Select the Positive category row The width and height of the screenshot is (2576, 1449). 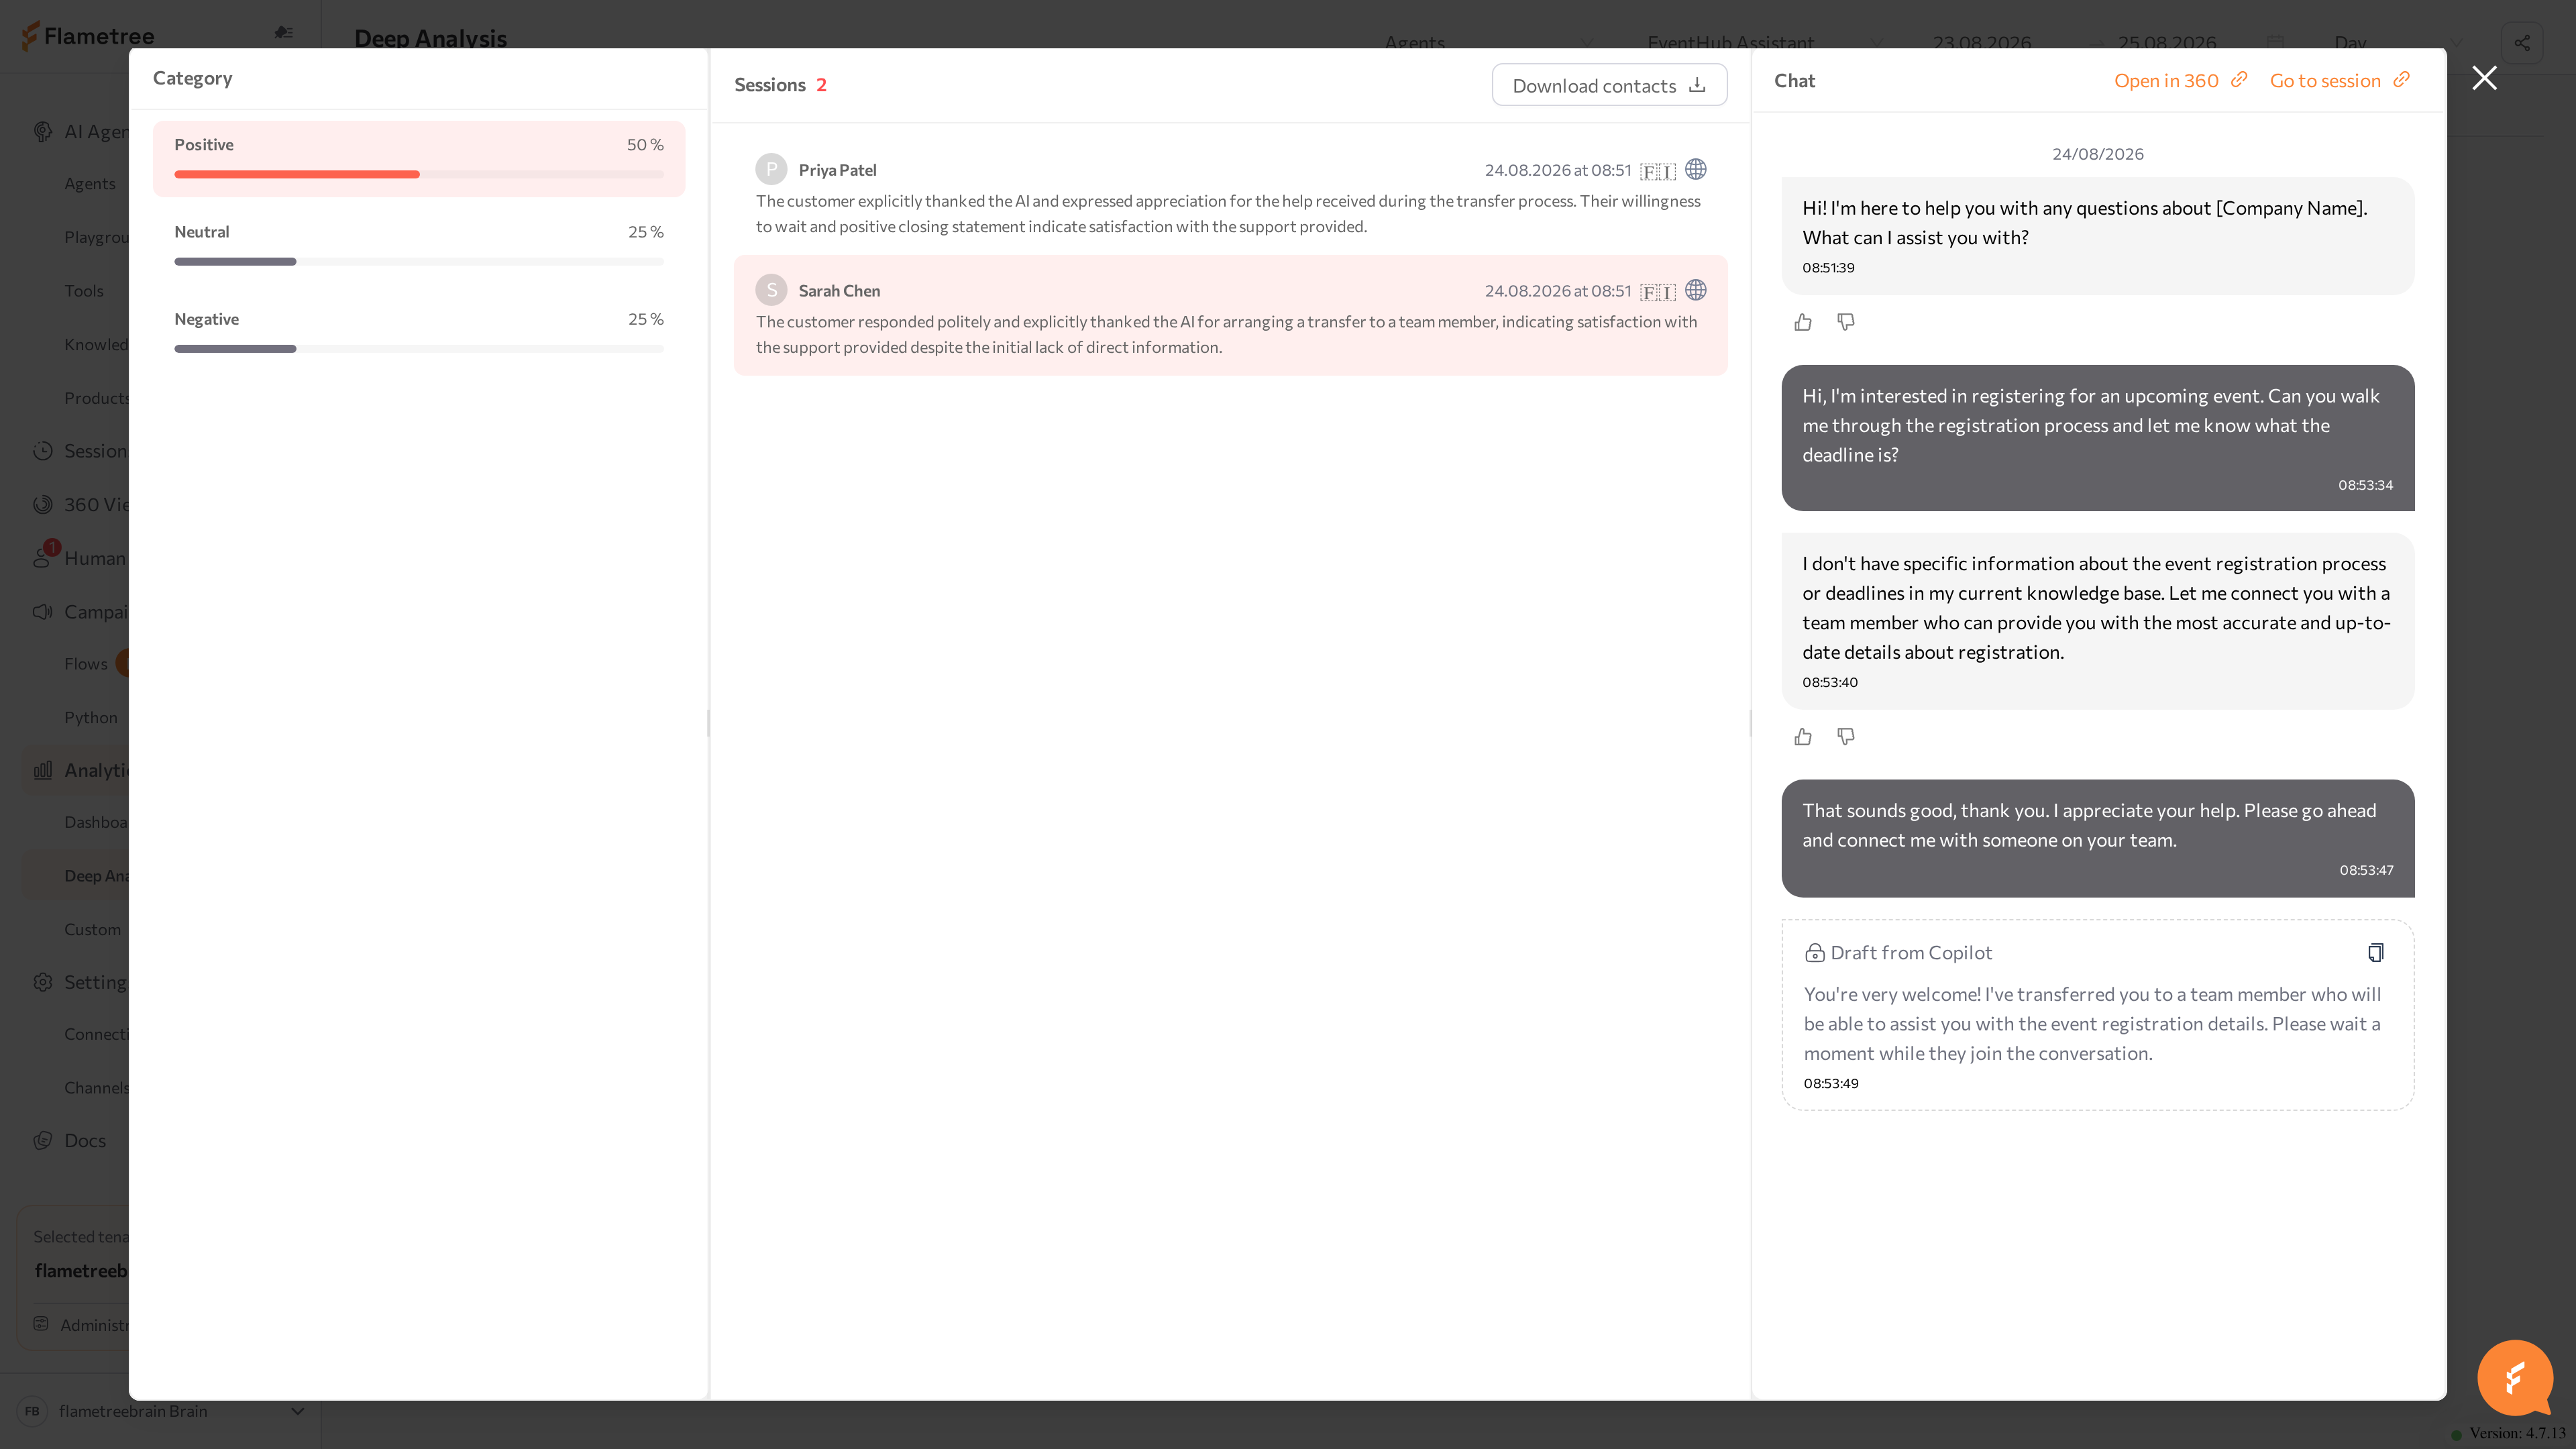418,159
